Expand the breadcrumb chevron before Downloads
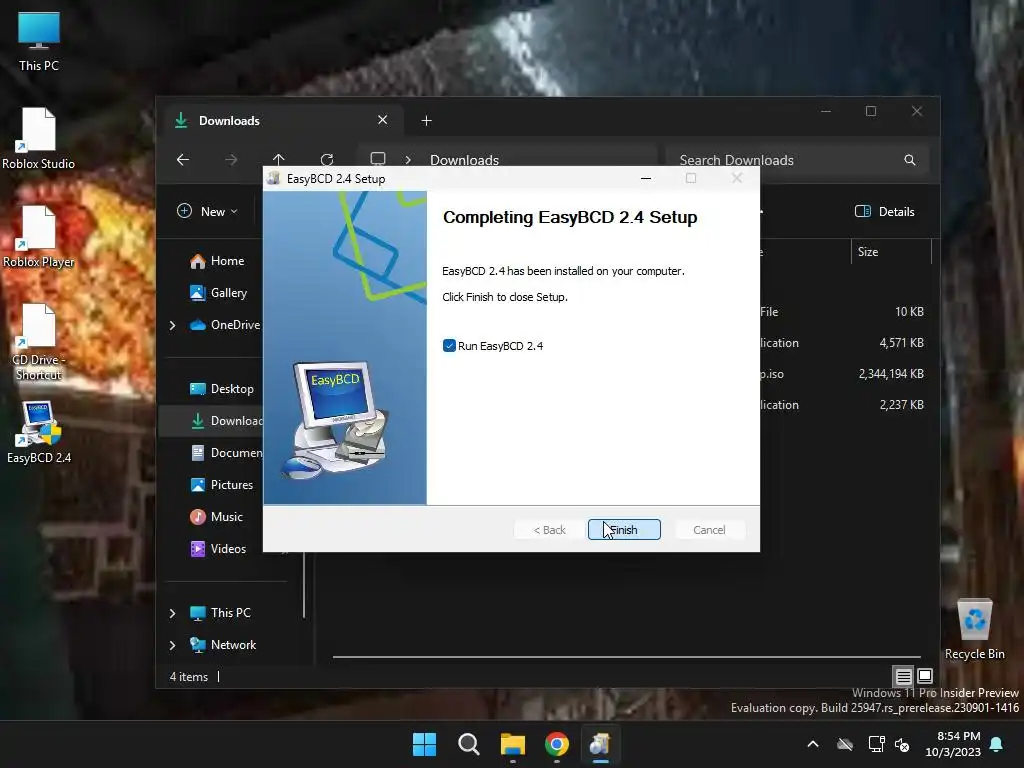The width and height of the screenshot is (1024, 768). 408,160
